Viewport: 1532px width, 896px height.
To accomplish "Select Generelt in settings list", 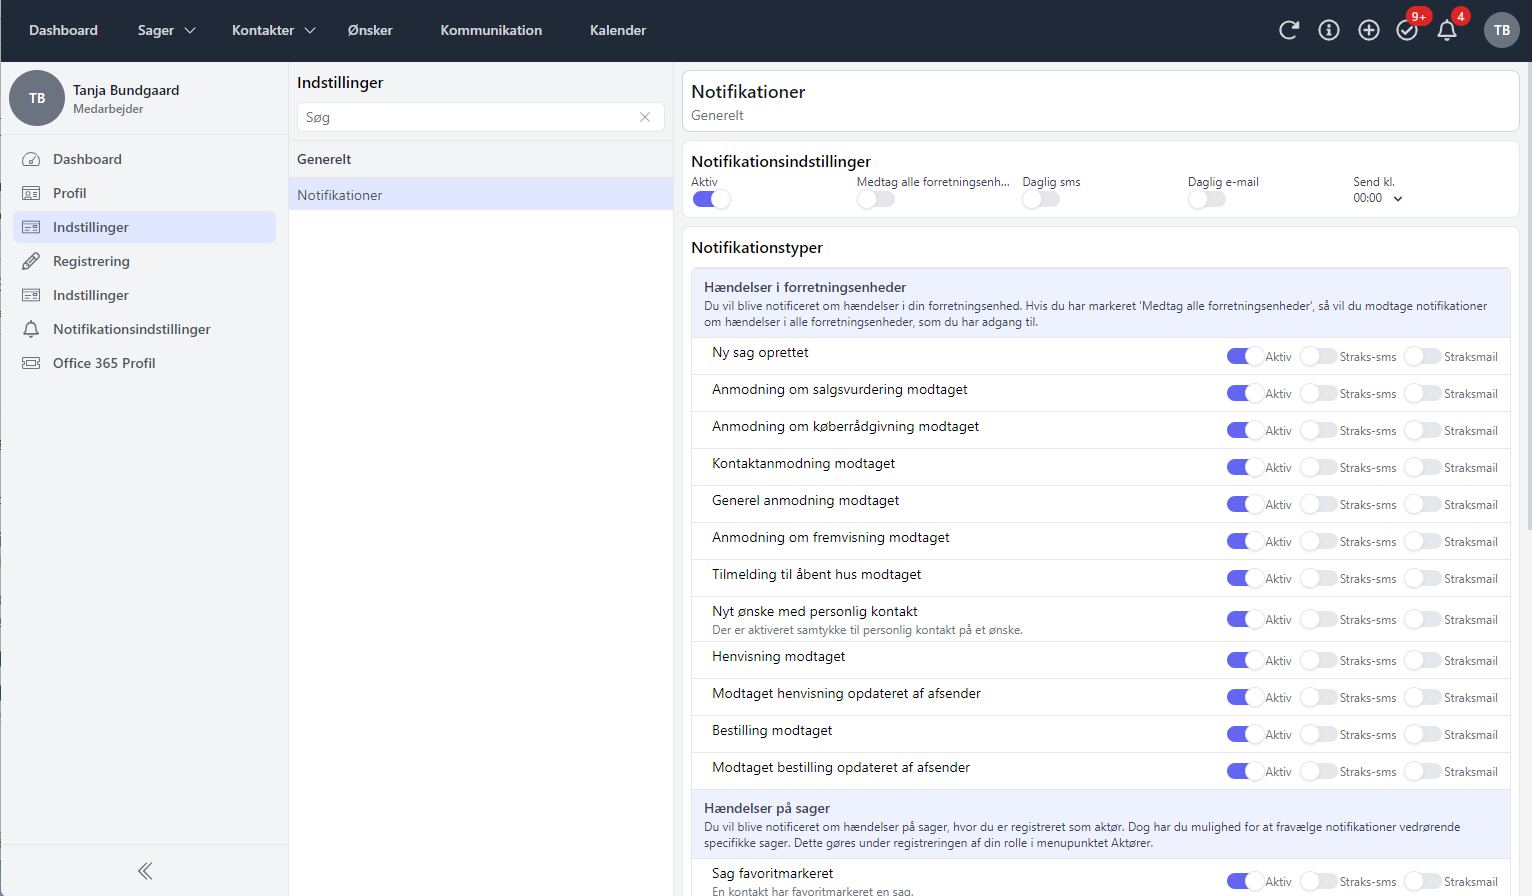I will click(x=324, y=159).
